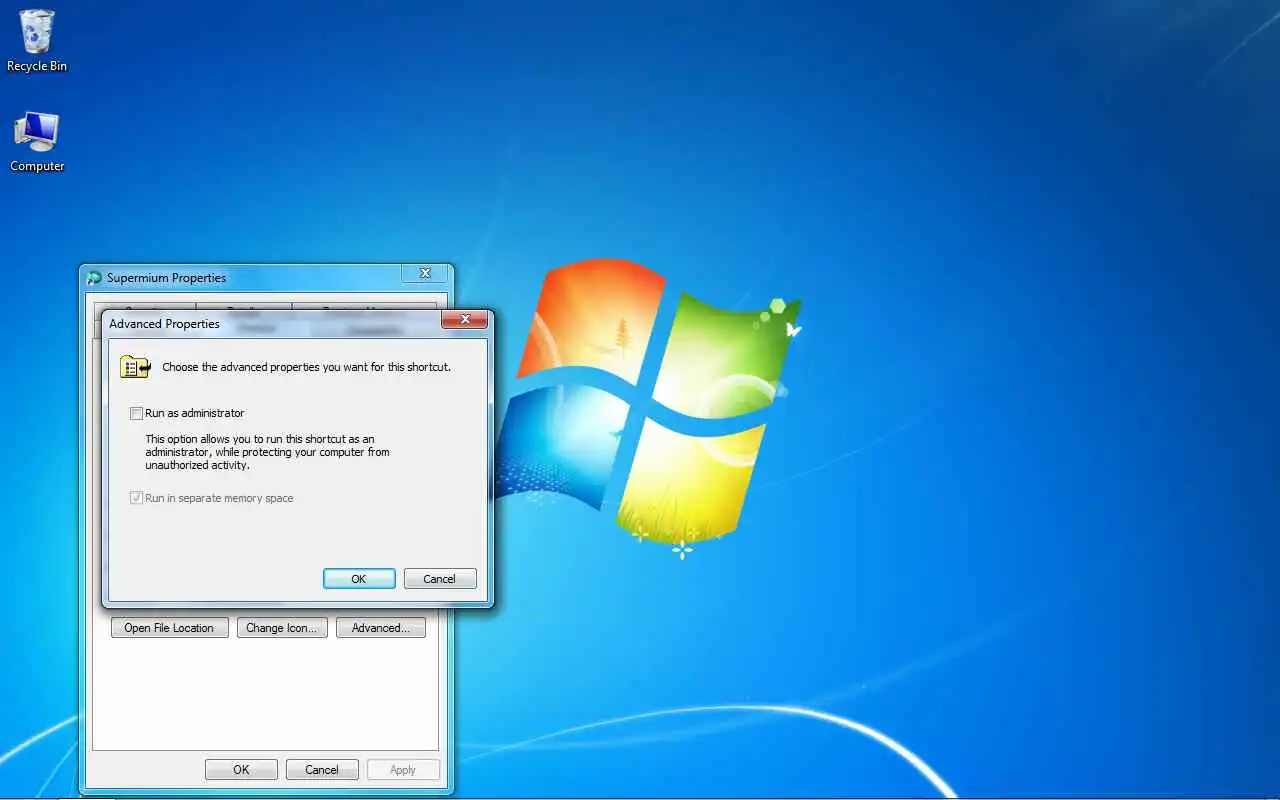Select the Computer desktop icon
The height and width of the screenshot is (800, 1280).
pos(37,141)
